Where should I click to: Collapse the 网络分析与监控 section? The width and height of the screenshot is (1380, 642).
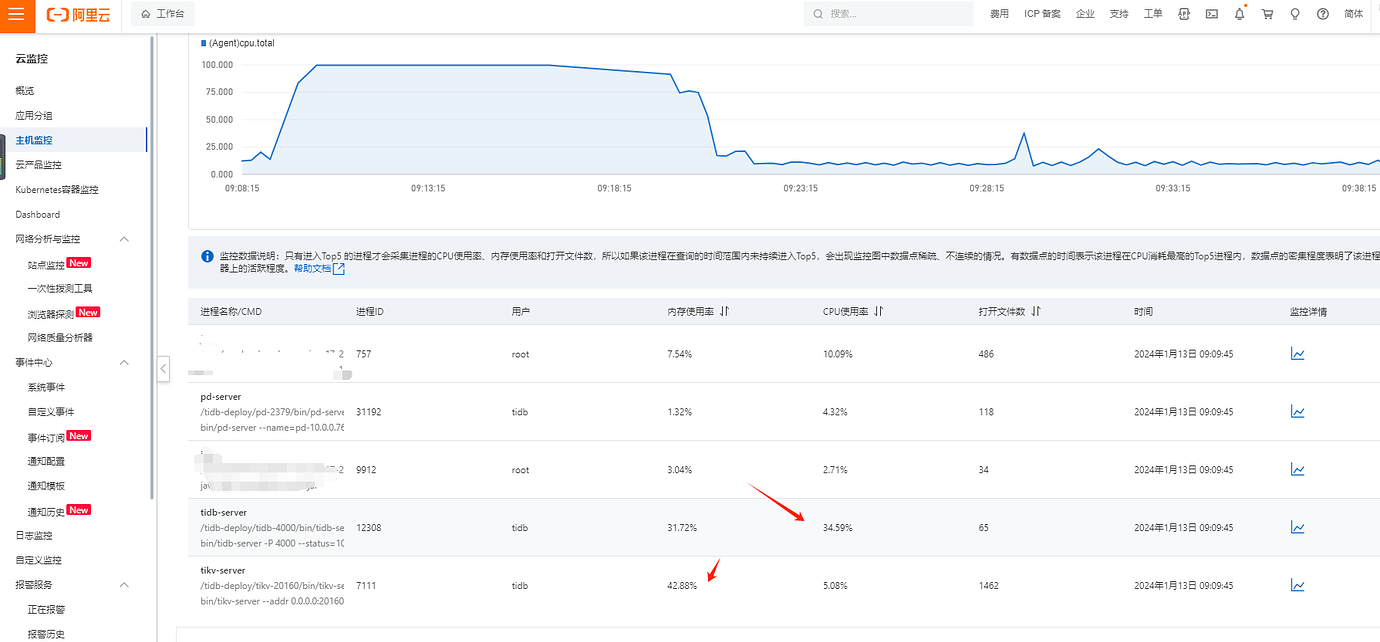point(124,239)
